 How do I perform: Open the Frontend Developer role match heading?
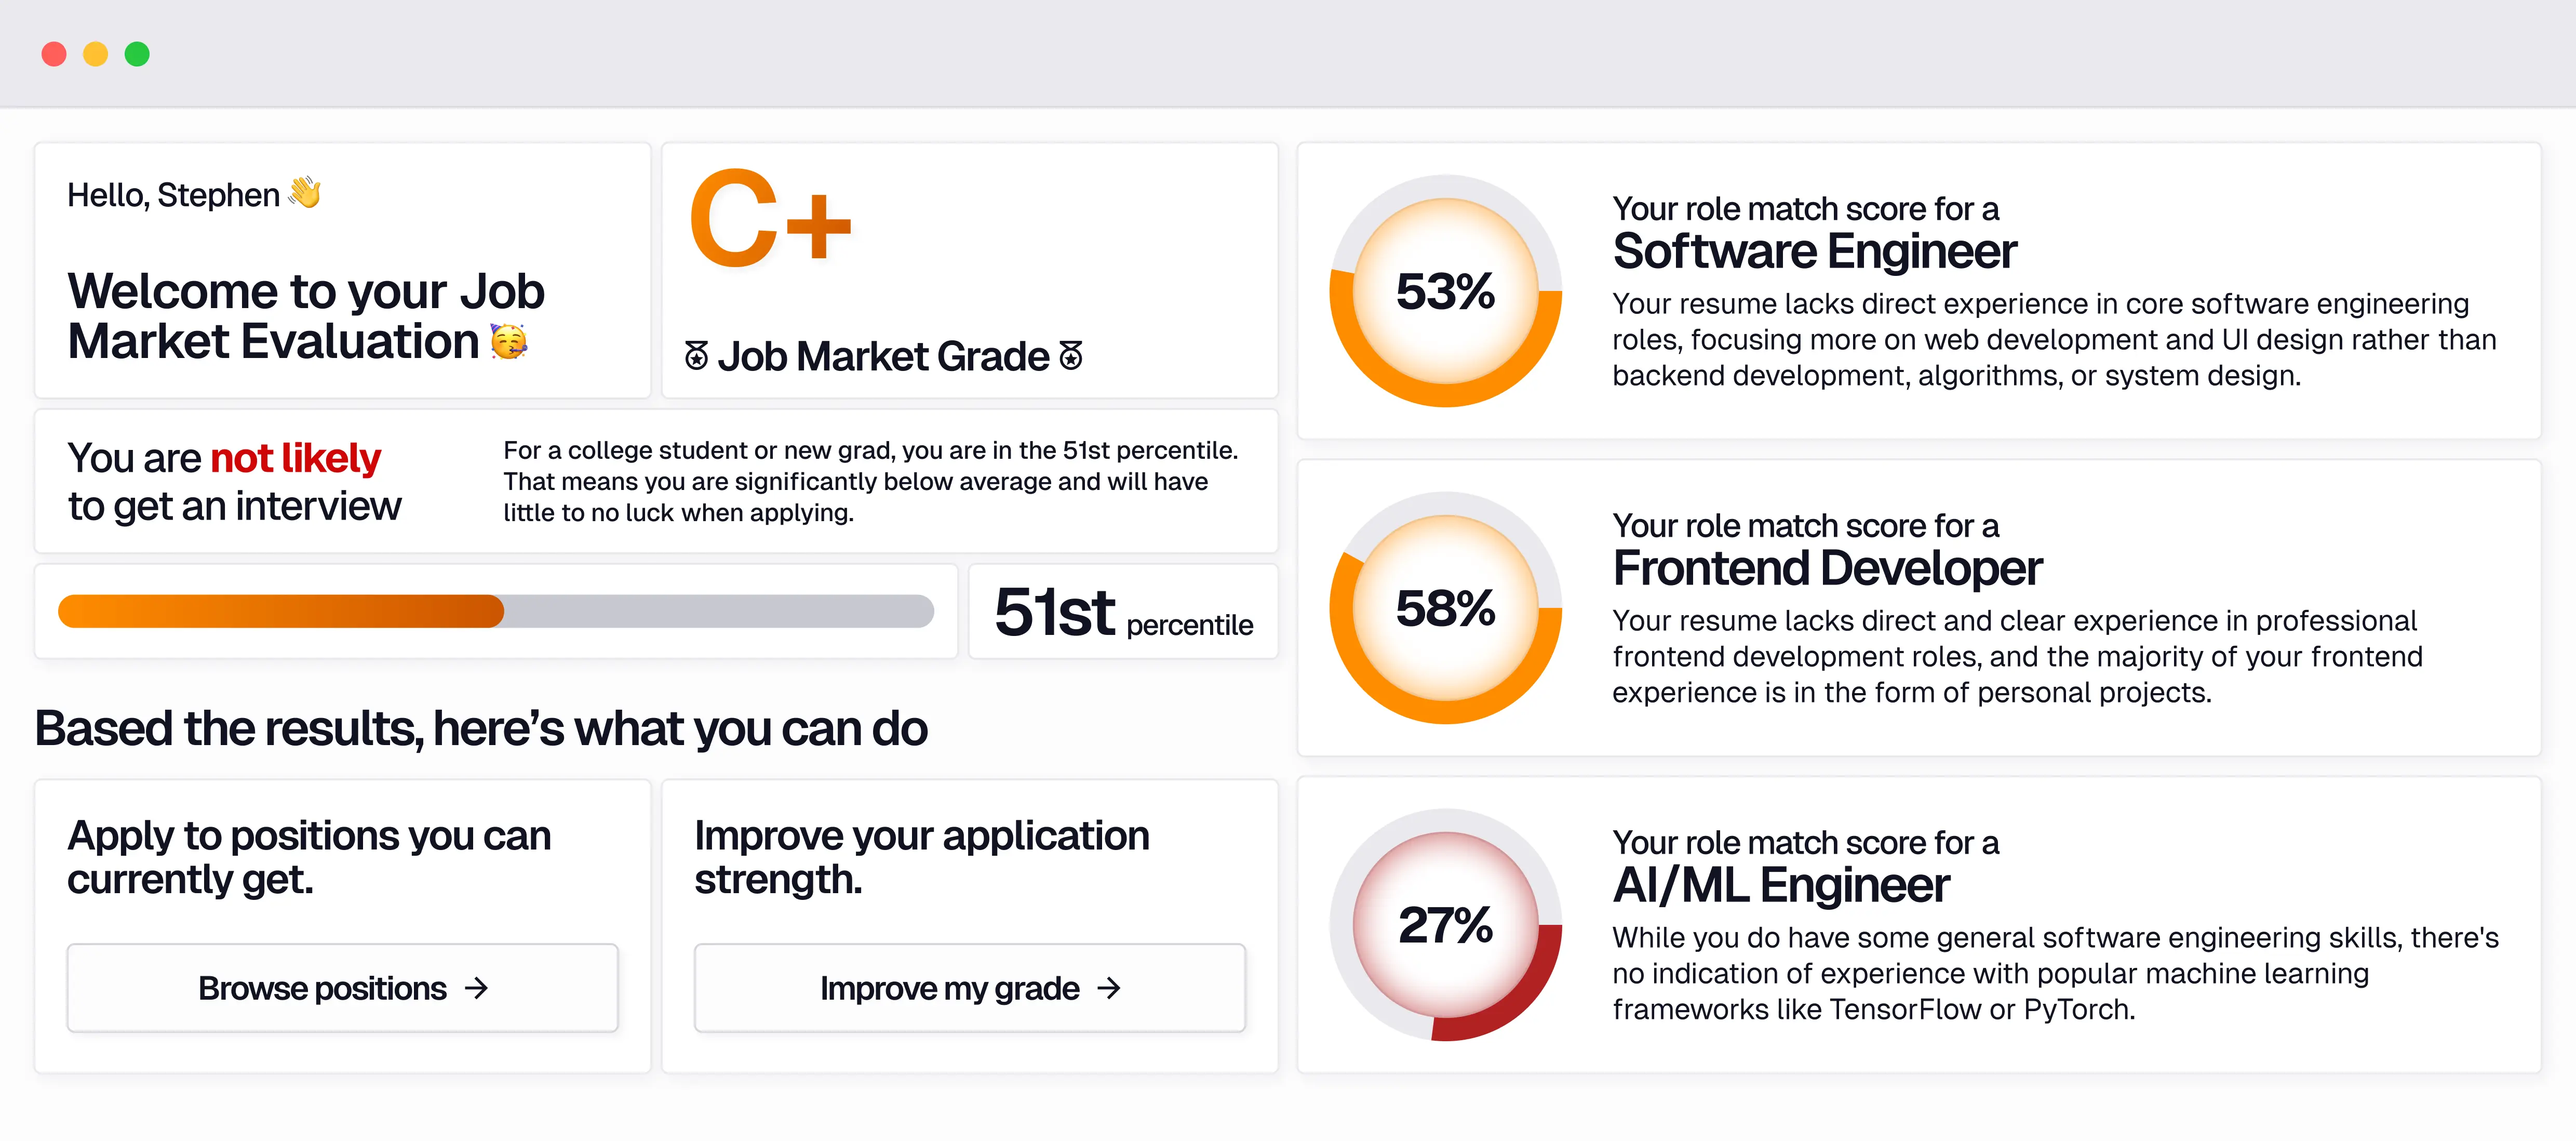pyautogui.click(x=1827, y=568)
